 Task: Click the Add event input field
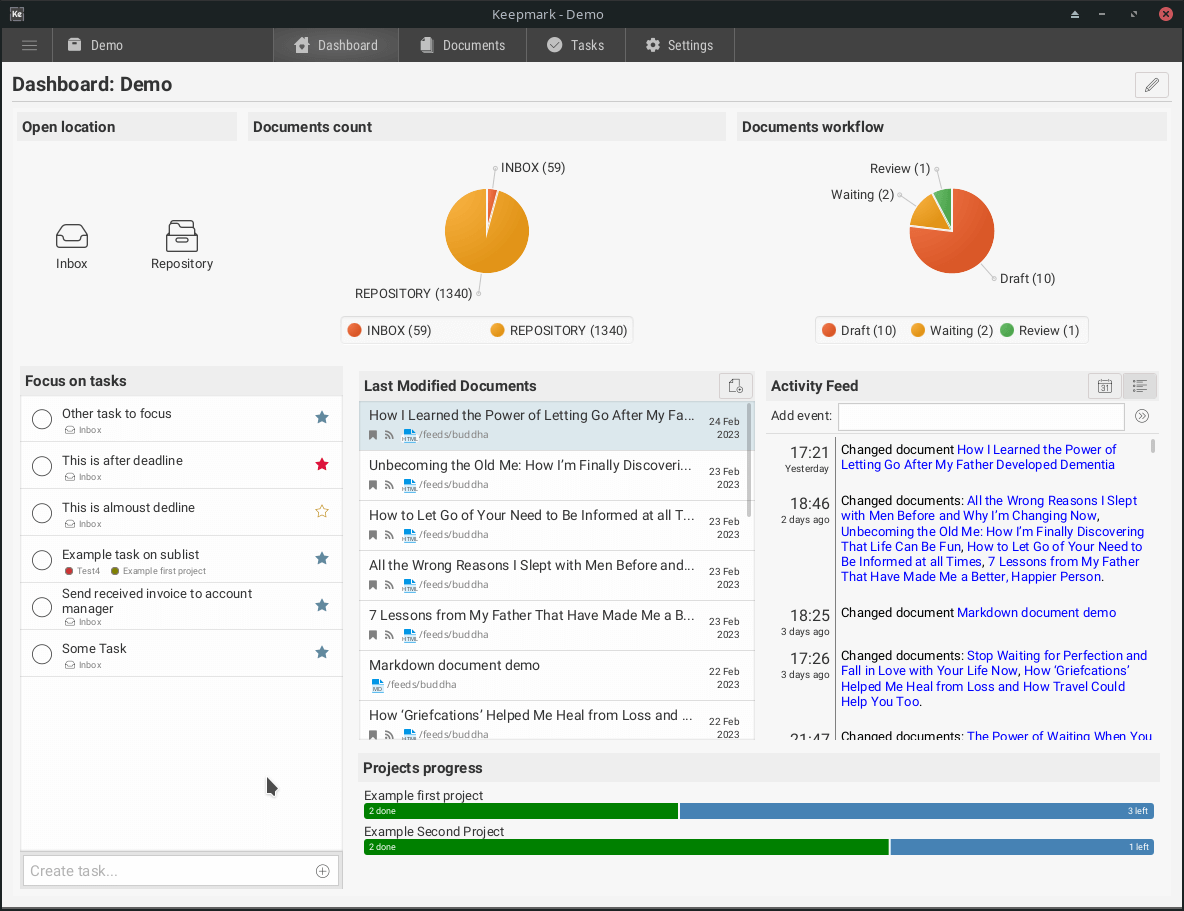[x=980, y=416]
